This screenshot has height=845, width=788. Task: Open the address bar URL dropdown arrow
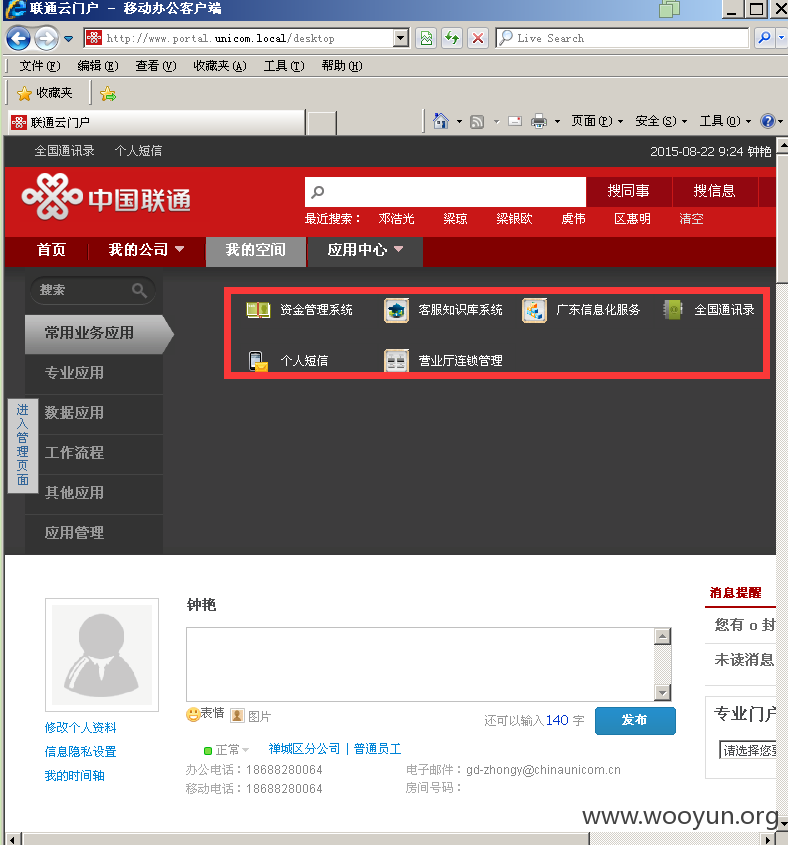tap(400, 38)
